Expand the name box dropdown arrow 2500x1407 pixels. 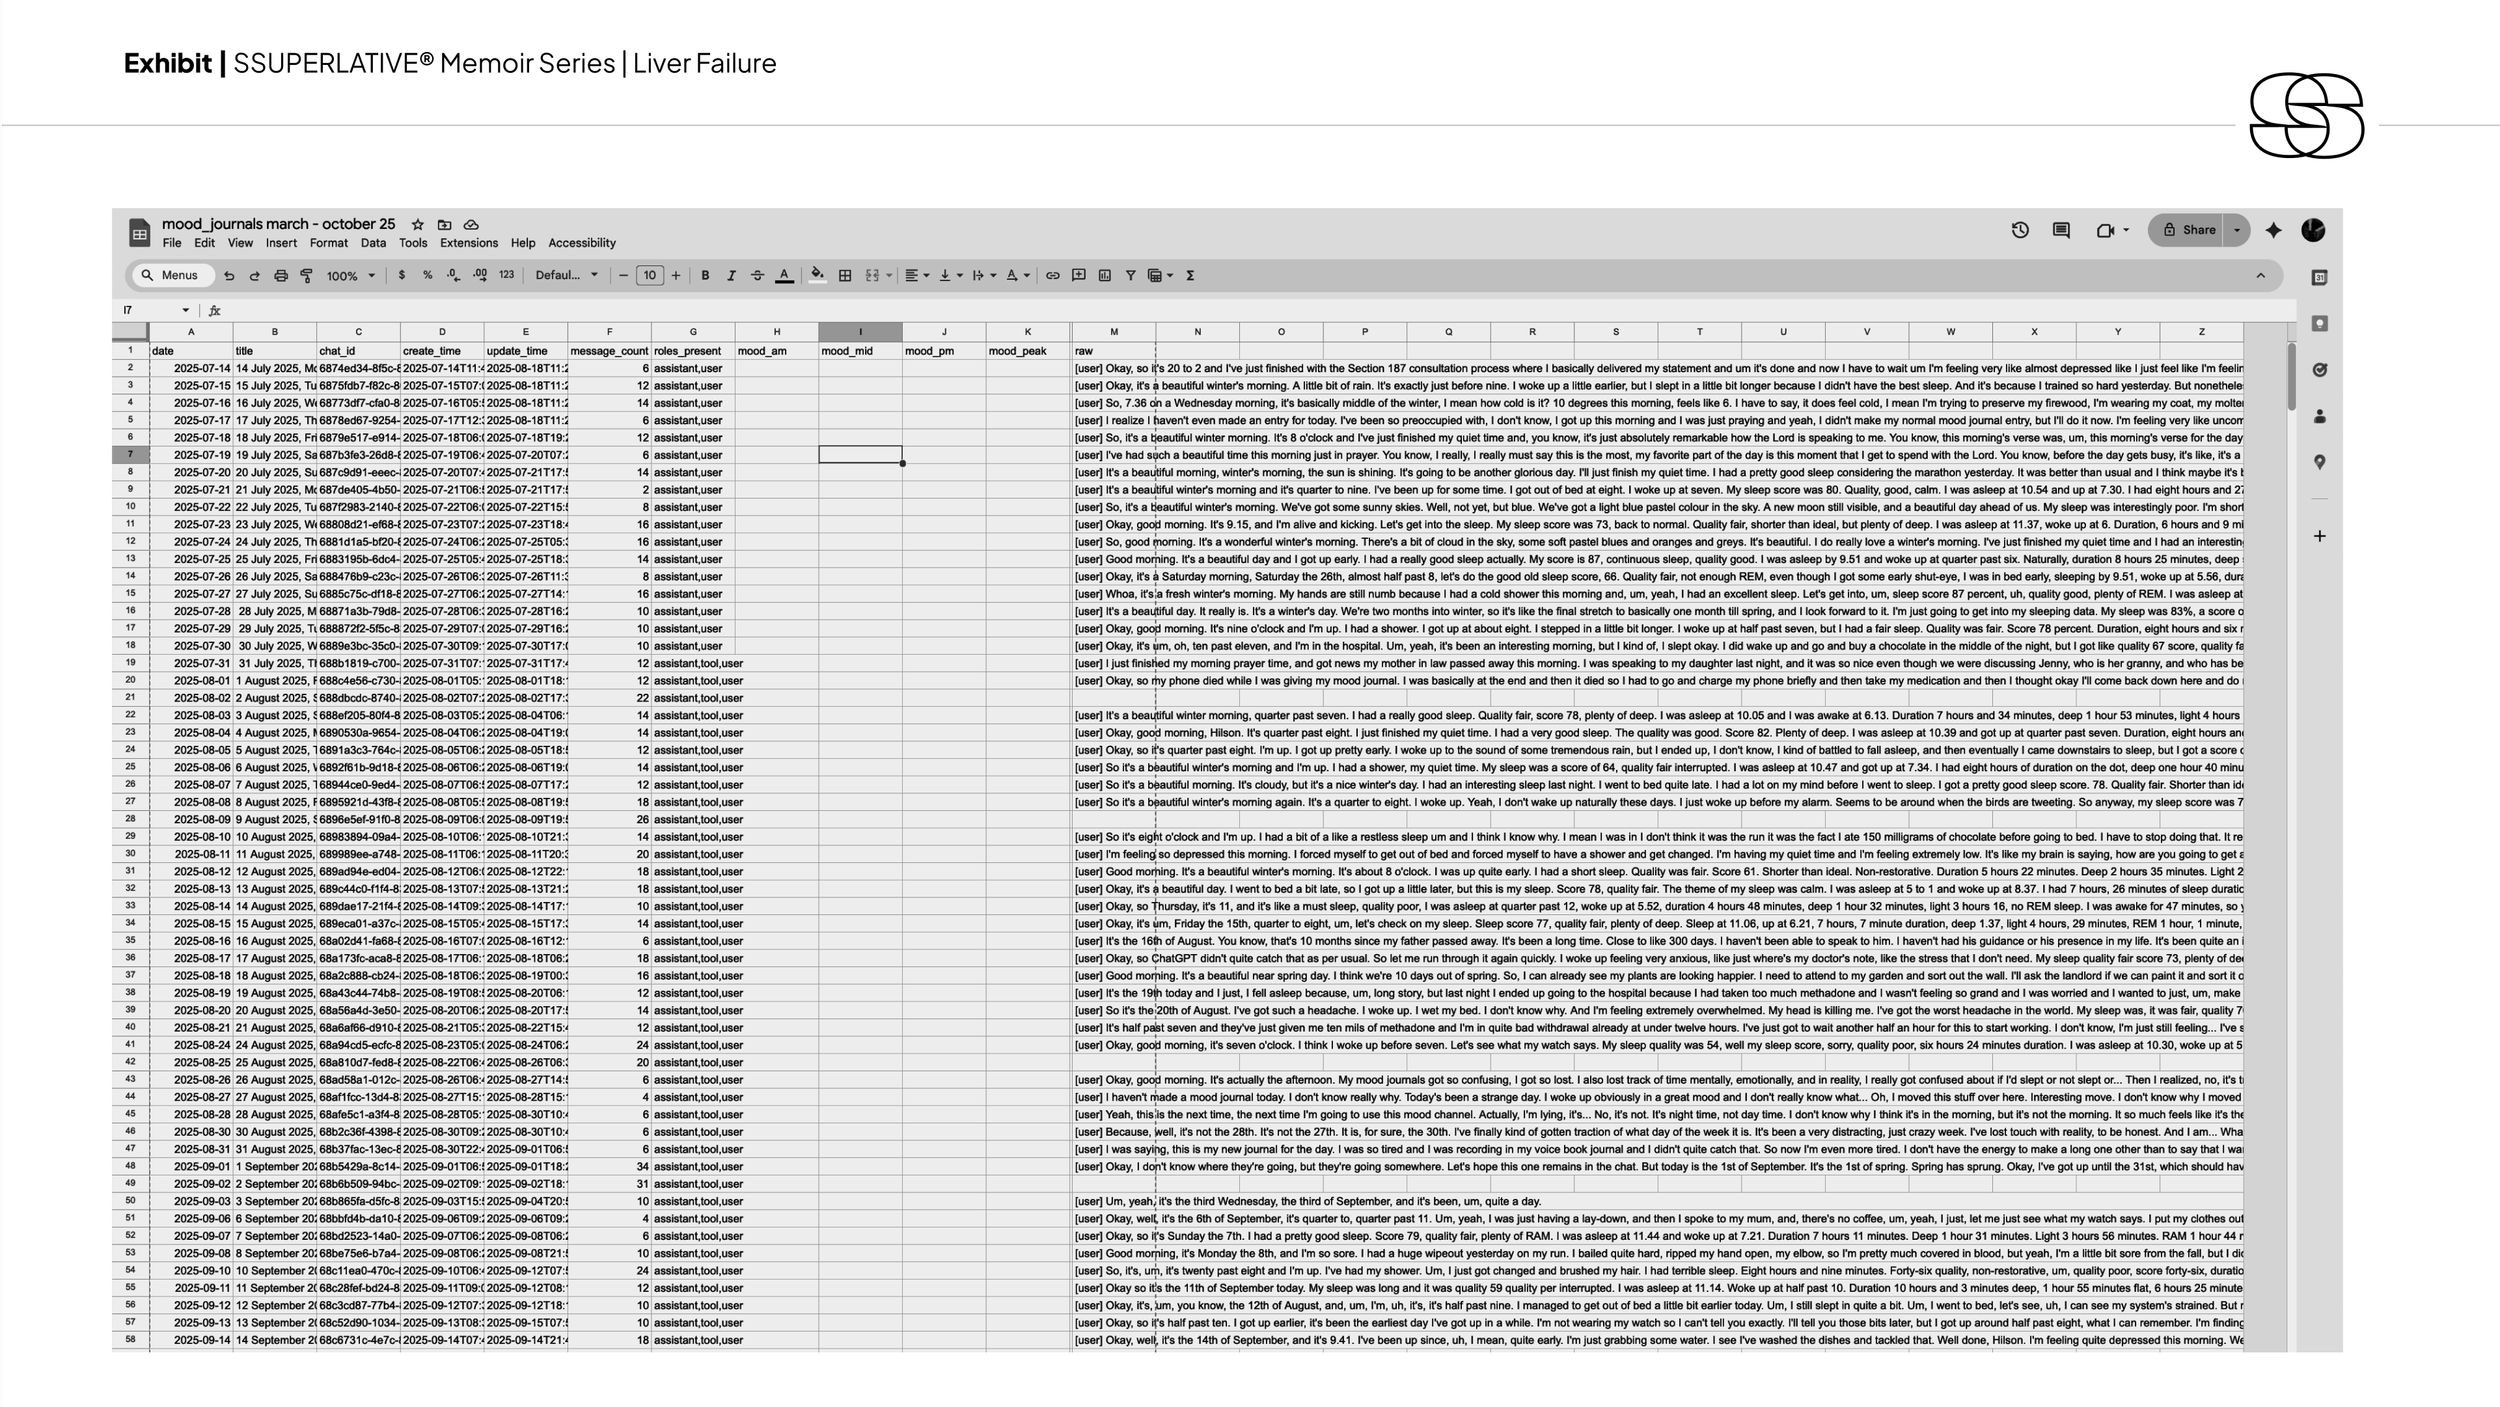(x=185, y=311)
